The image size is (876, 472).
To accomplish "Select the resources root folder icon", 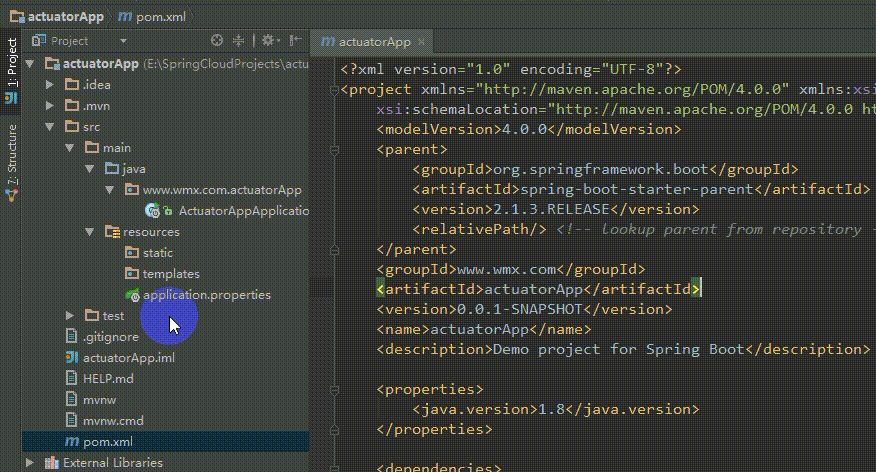I will pos(112,231).
